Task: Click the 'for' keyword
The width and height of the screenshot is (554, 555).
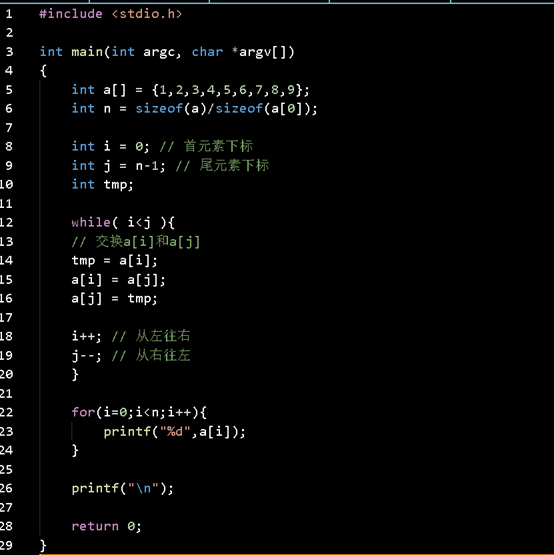Action: click(x=83, y=412)
